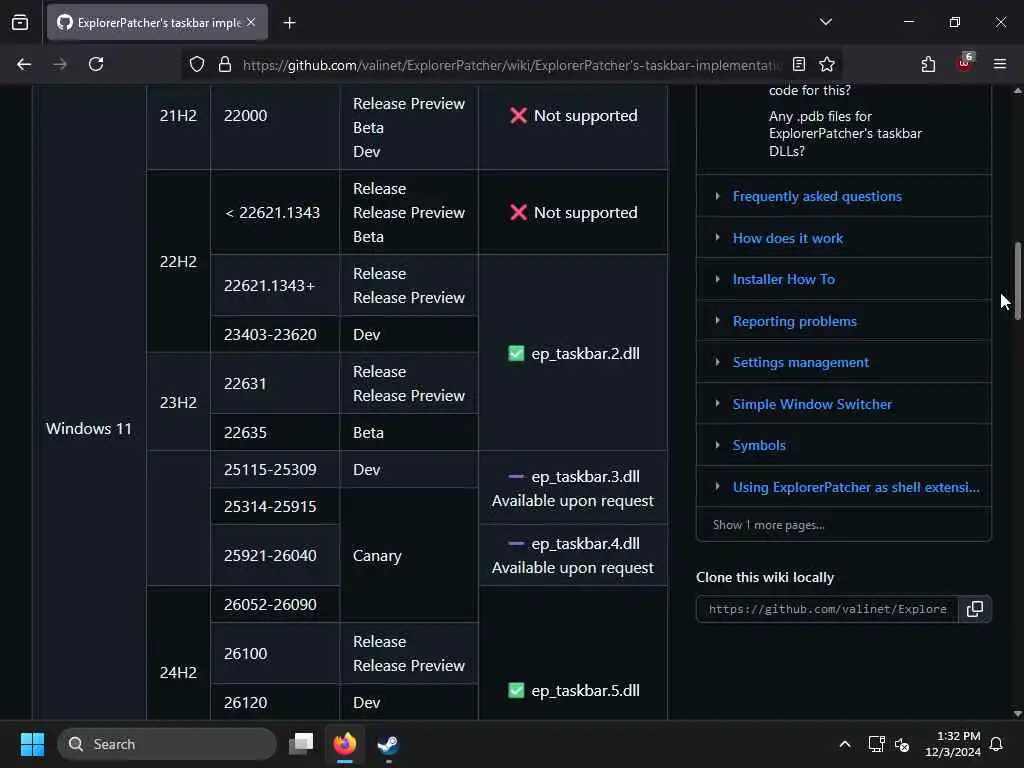Click the 25921-26040 build cell

pyautogui.click(x=275, y=555)
